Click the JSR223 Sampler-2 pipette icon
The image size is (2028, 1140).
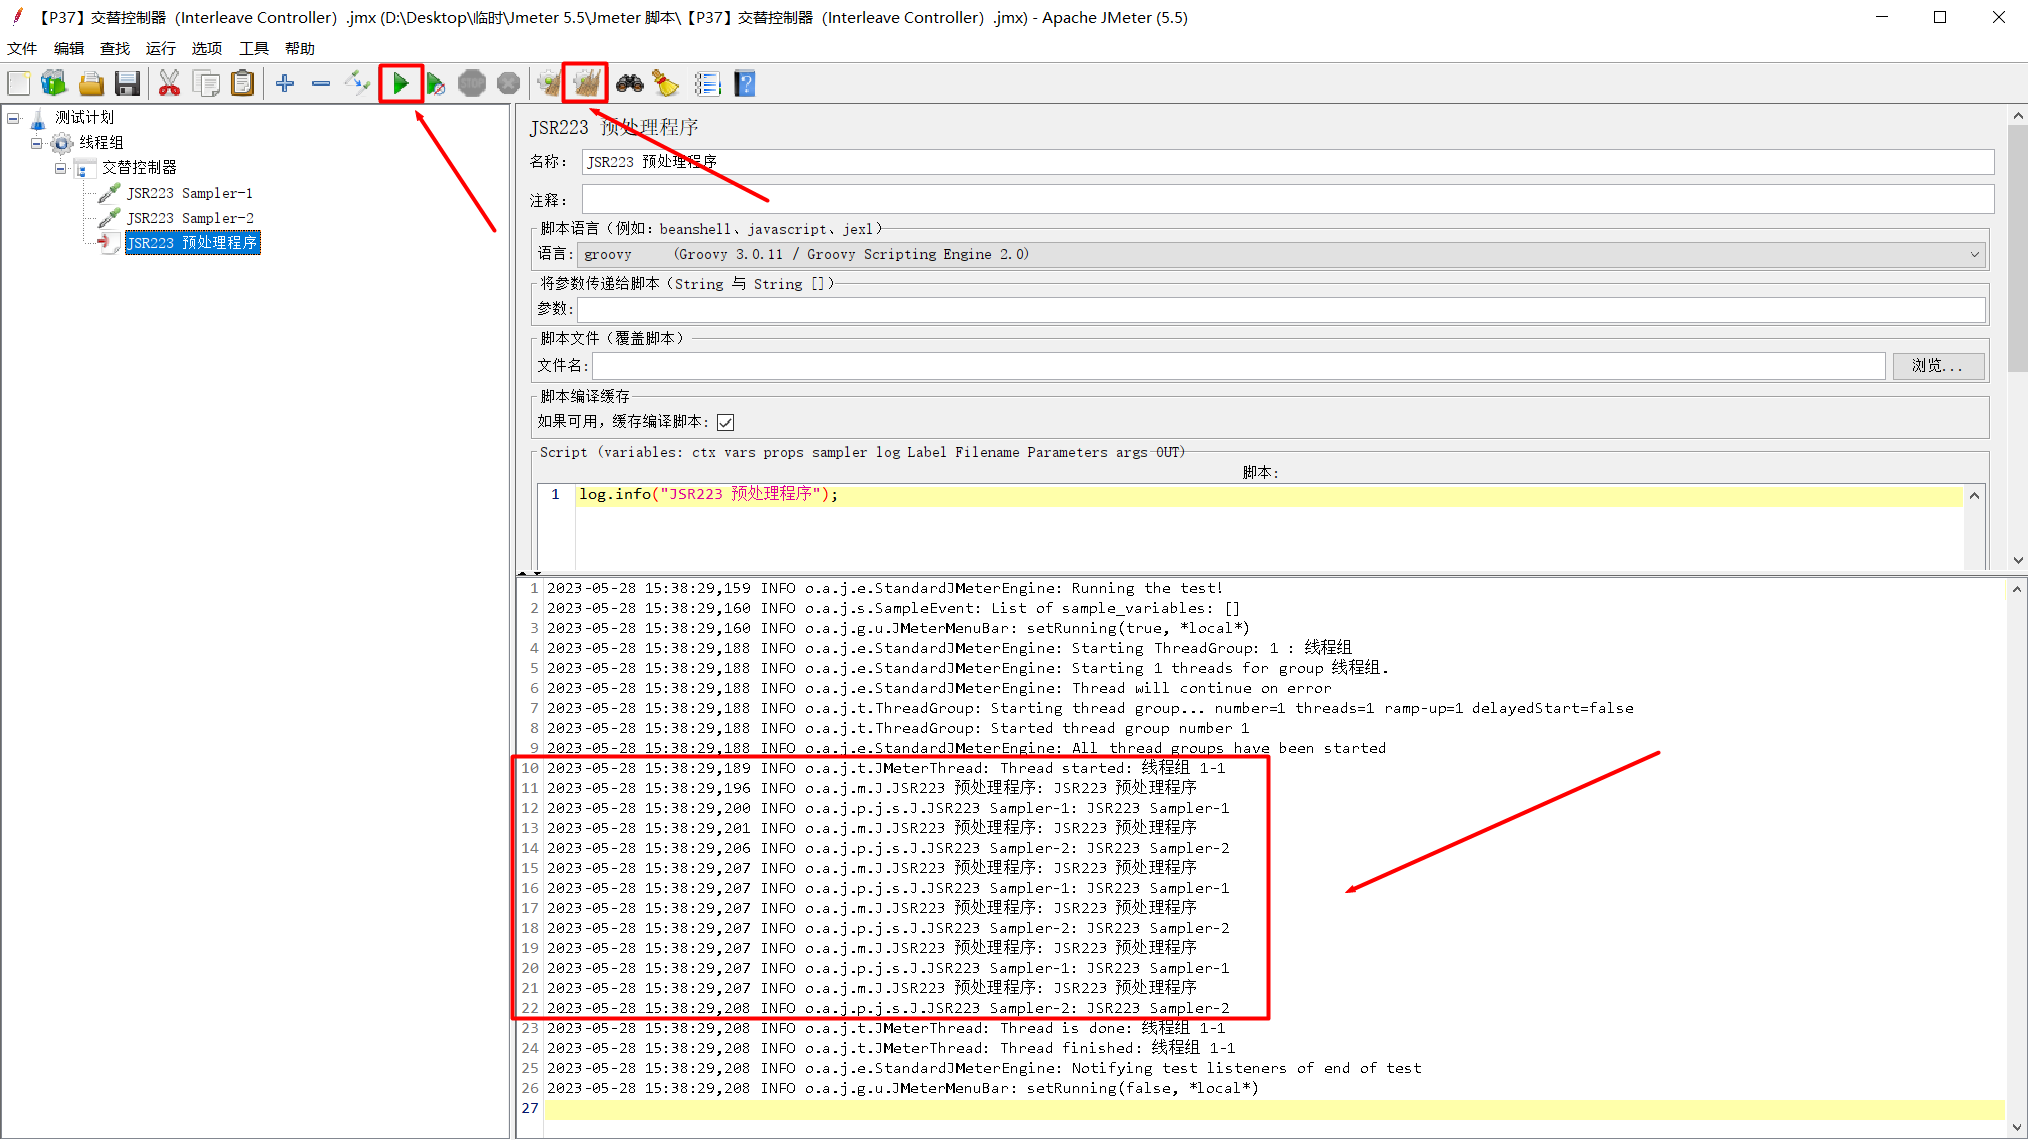point(109,218)
